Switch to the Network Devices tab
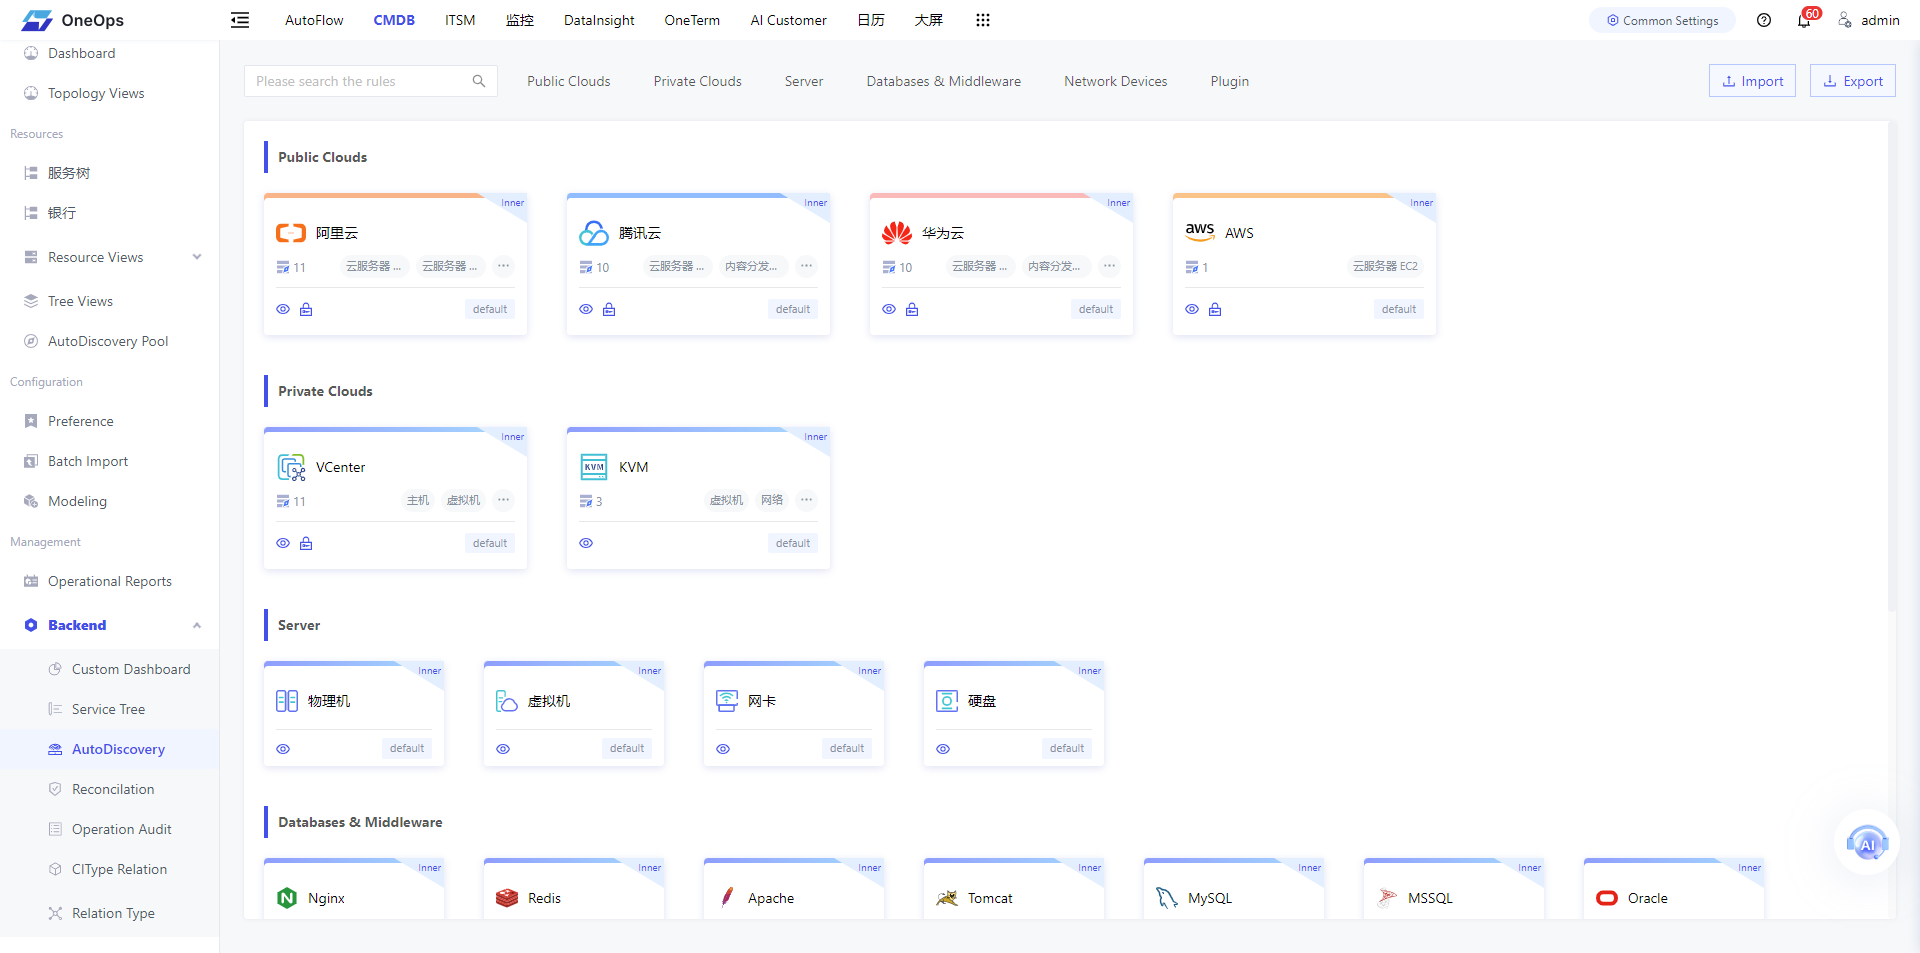 (x=1116, y=81)
